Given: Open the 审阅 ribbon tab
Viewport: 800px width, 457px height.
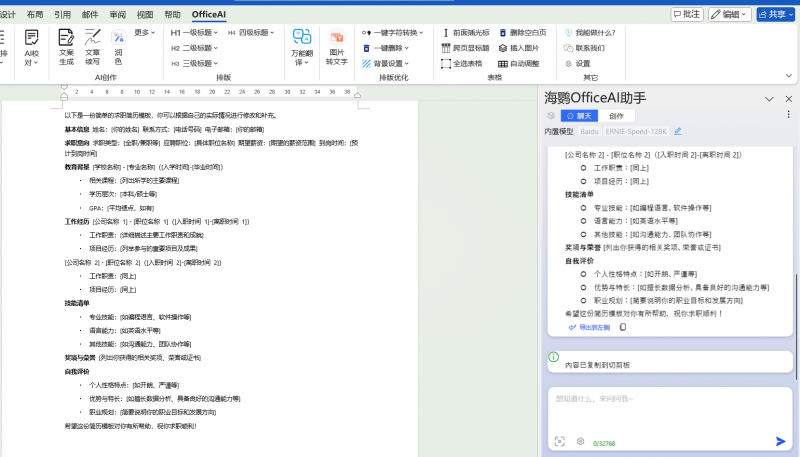Looking at the screenshot, I should coord(117,14).
